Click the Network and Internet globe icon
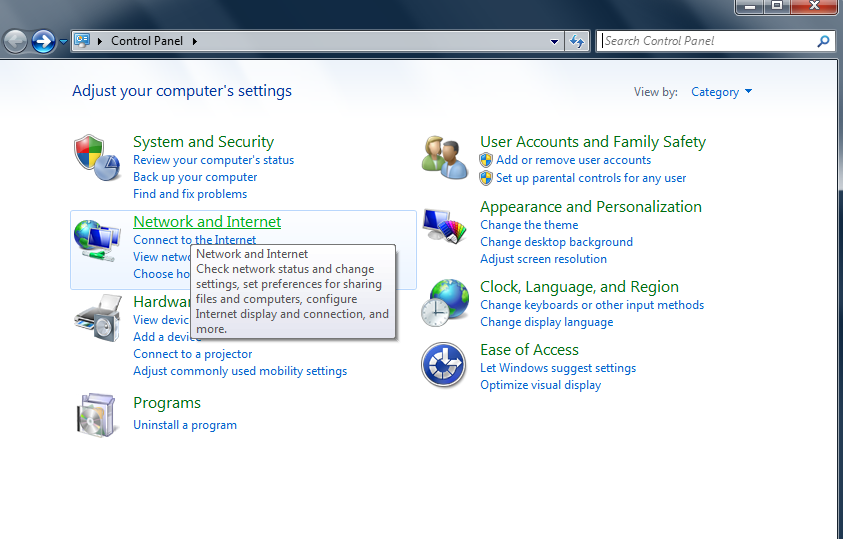 (x=97, y=240)
